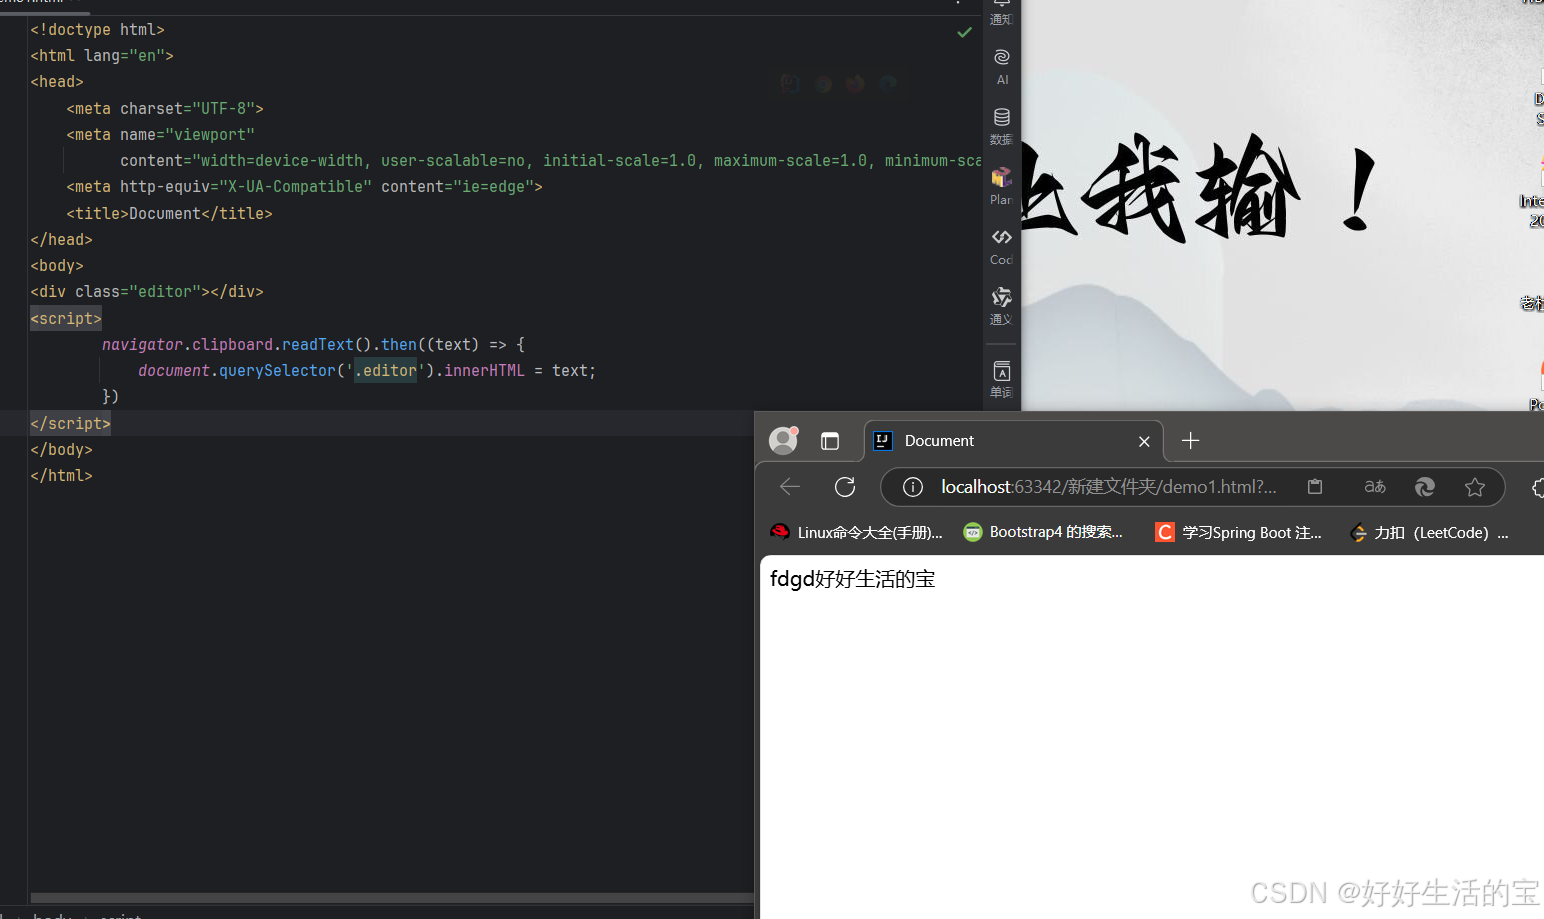Click the <html lang="en"> line
1544x919 pixels.
[102, 55]
